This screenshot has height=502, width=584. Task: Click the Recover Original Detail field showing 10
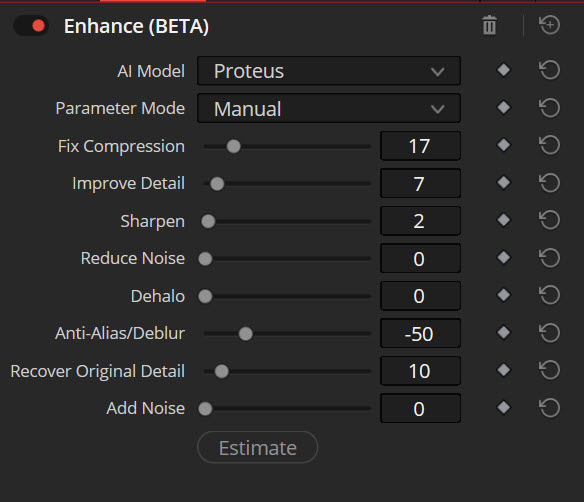(420, 371)
